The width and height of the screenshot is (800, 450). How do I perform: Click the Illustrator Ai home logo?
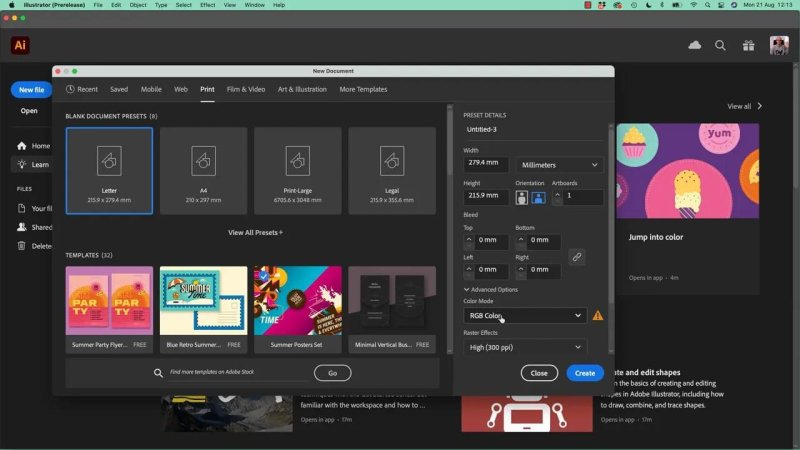(x=20, y=45)
